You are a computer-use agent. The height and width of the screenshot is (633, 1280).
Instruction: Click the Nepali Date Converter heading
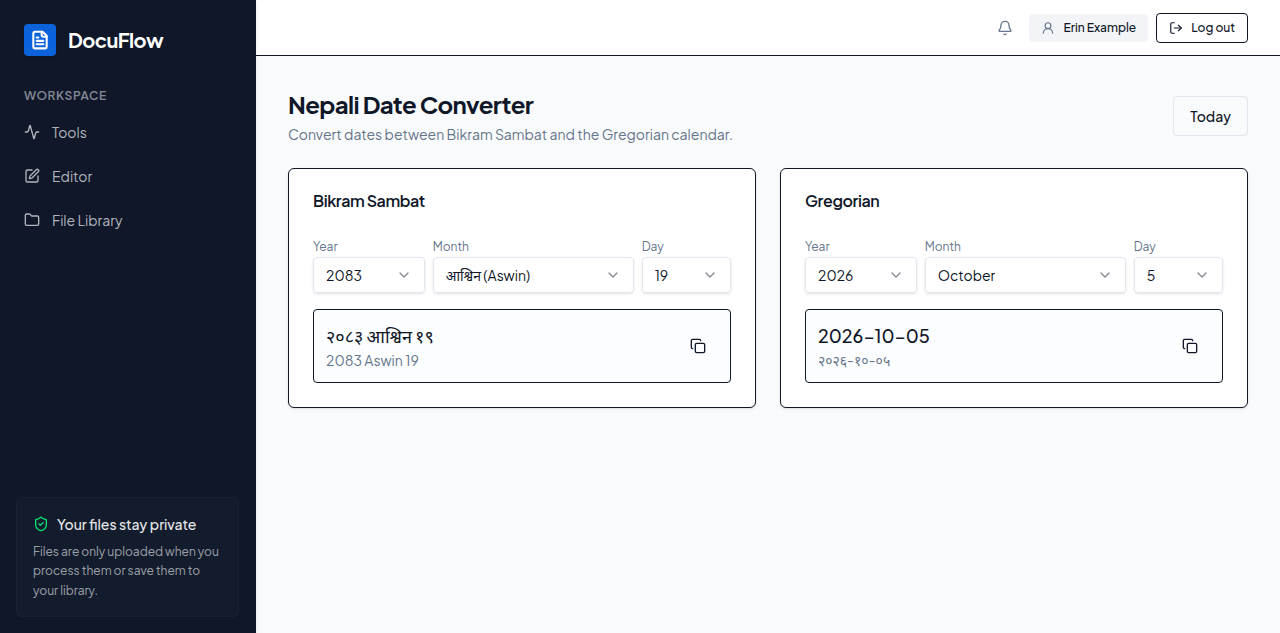pyautogui.click(x=411, y=105)
